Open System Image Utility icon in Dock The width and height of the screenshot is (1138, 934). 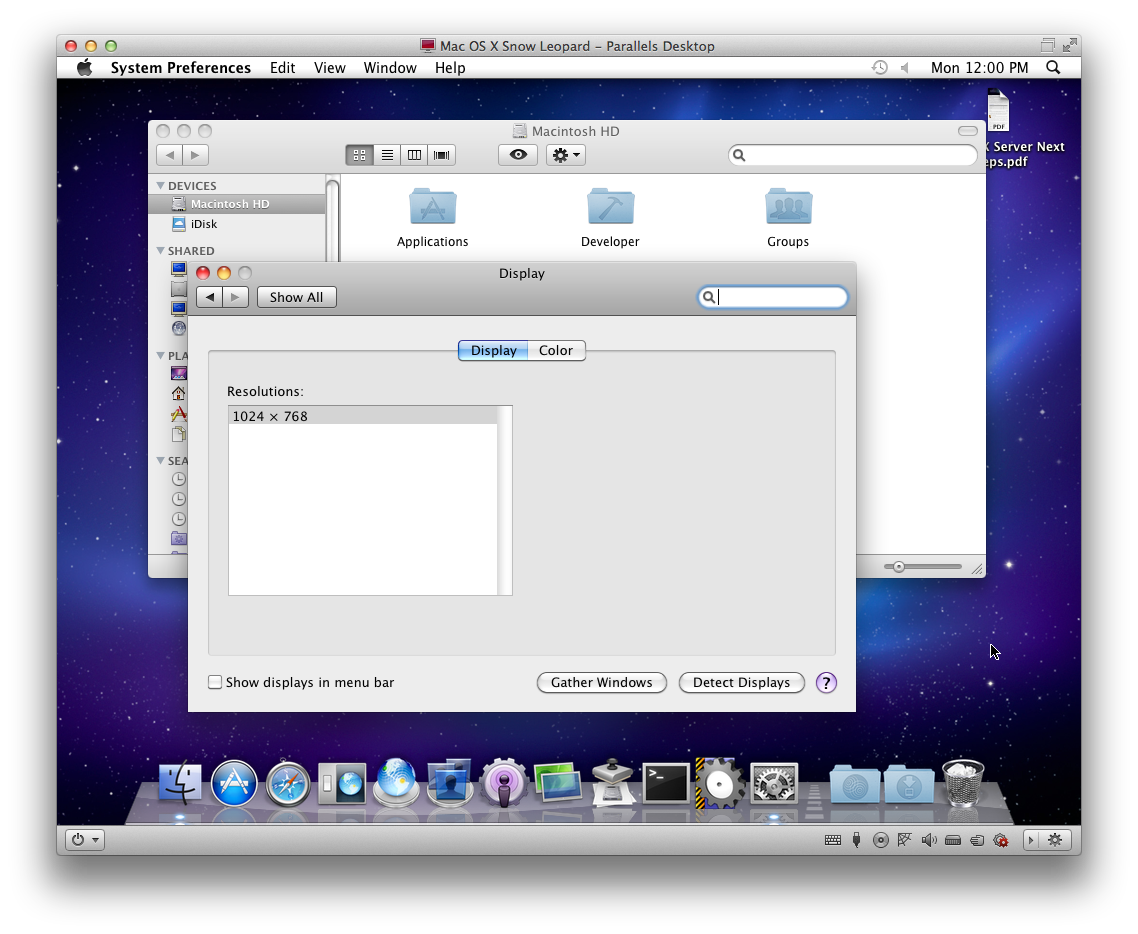tap(557, 782)
